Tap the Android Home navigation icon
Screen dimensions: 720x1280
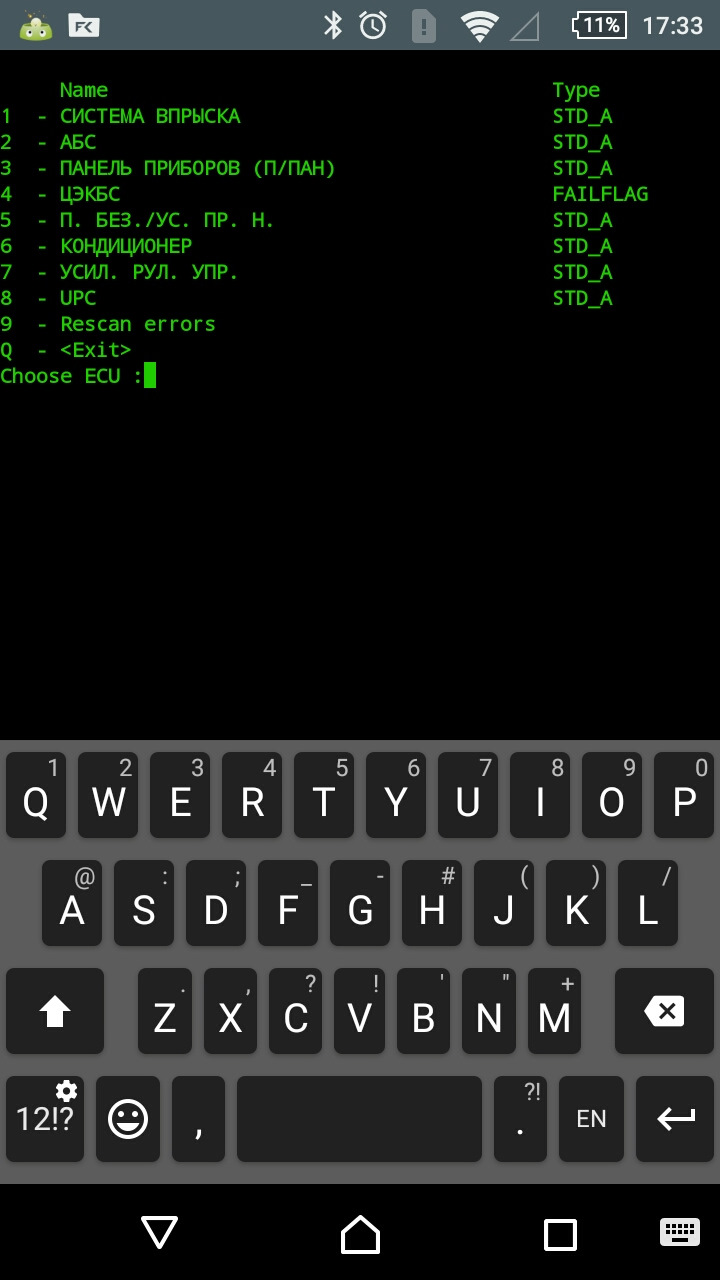pos(360,1234)
